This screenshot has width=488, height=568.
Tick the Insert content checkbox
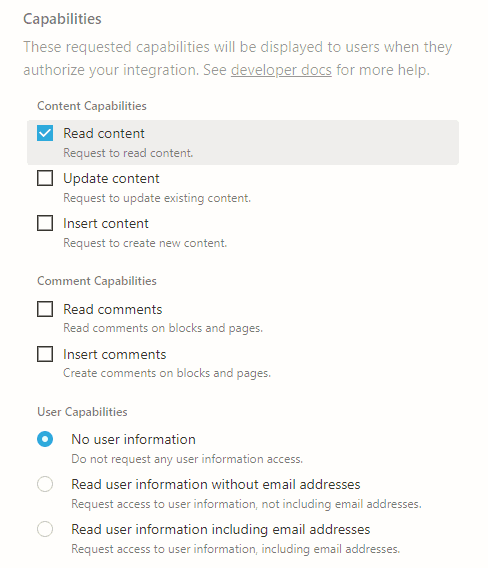click(x=45, y=223)
